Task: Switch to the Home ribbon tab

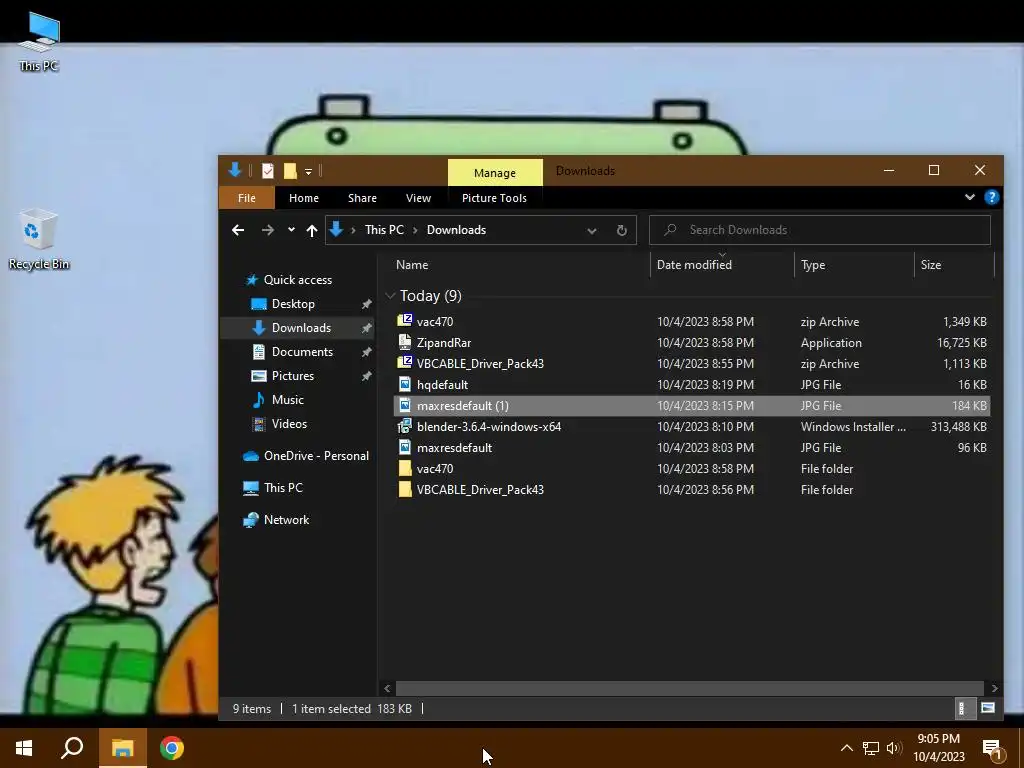Action: click(304, 198)
